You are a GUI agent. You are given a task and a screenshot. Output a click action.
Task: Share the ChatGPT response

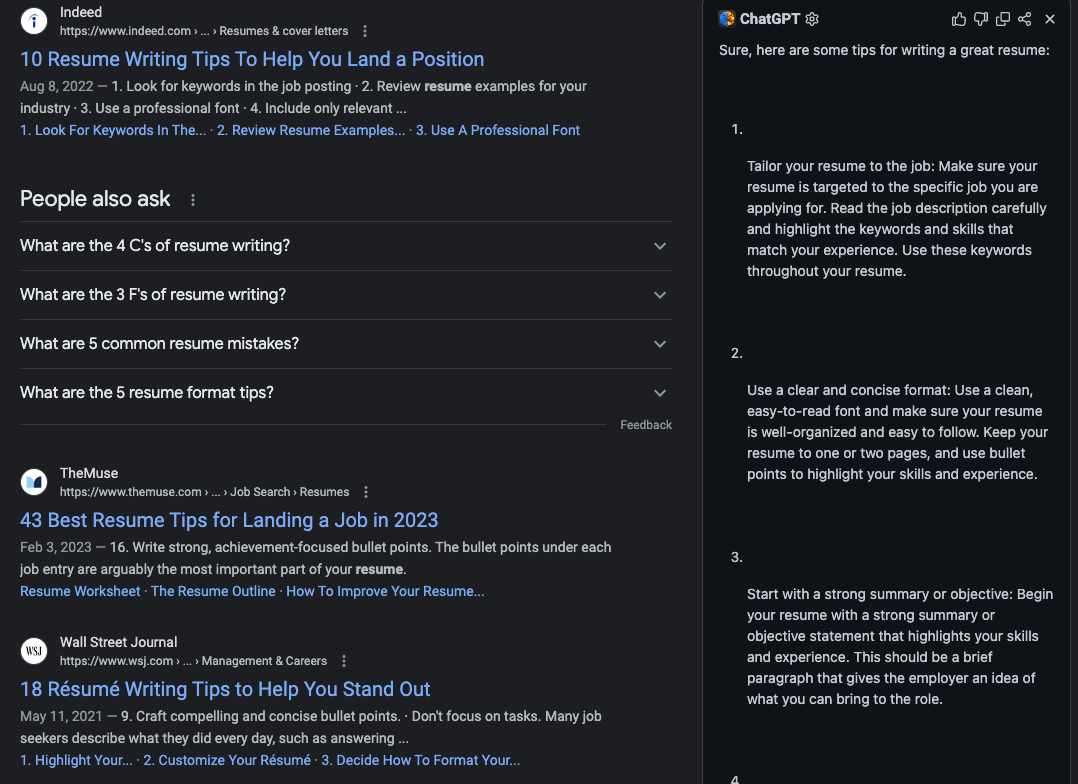coord(1024,19)
